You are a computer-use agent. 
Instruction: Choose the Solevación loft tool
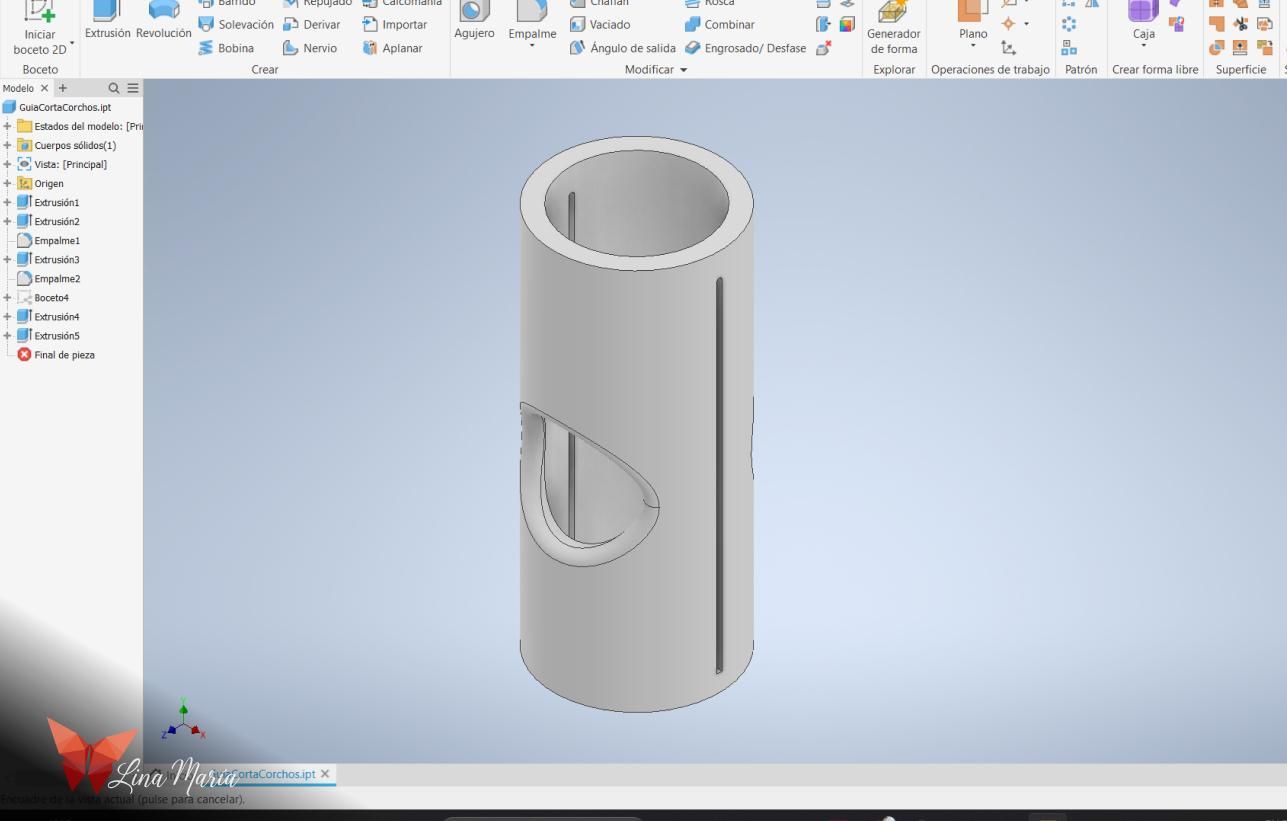[236, 25]
